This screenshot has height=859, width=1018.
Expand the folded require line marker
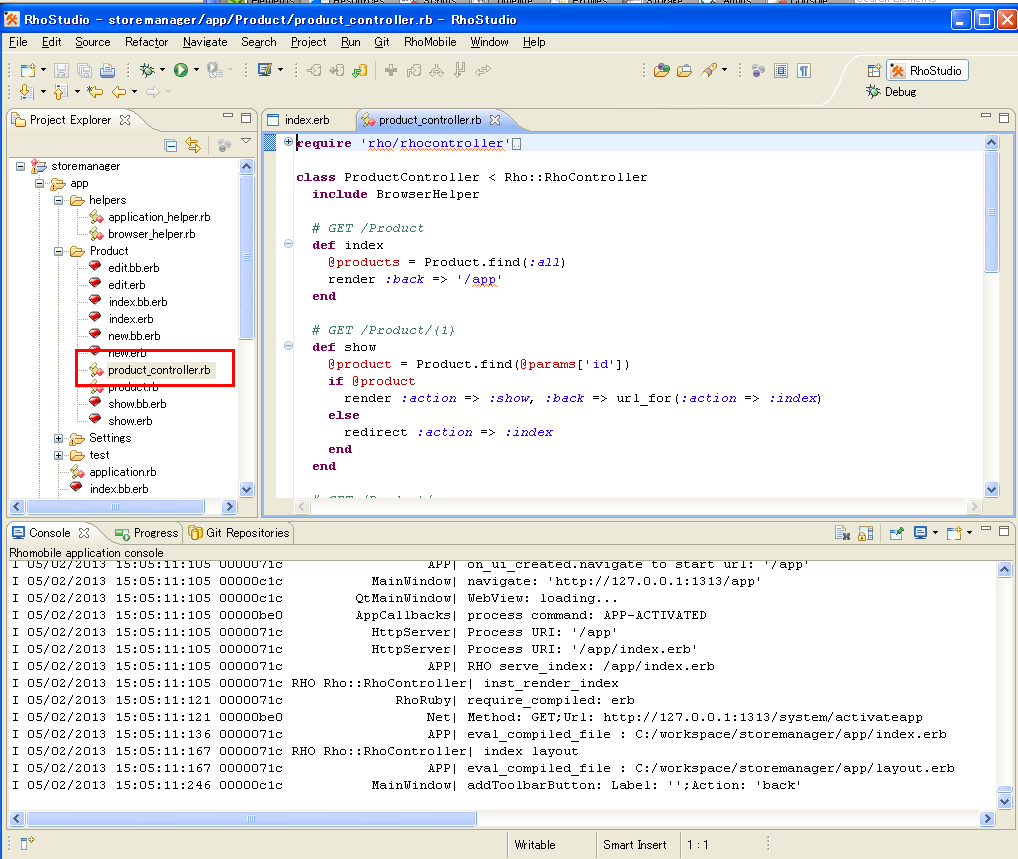point(288,142)
